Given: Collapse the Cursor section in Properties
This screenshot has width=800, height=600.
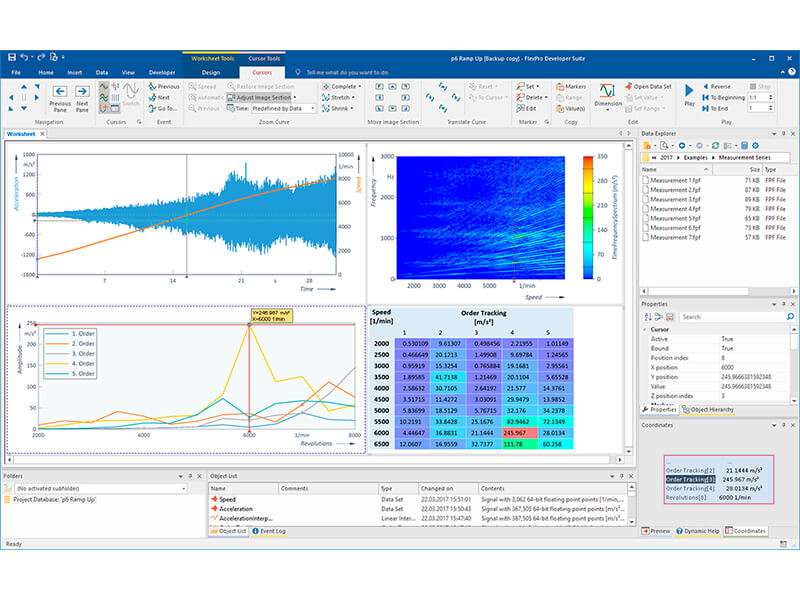Looking at the screenshot, I should (645, 330).
